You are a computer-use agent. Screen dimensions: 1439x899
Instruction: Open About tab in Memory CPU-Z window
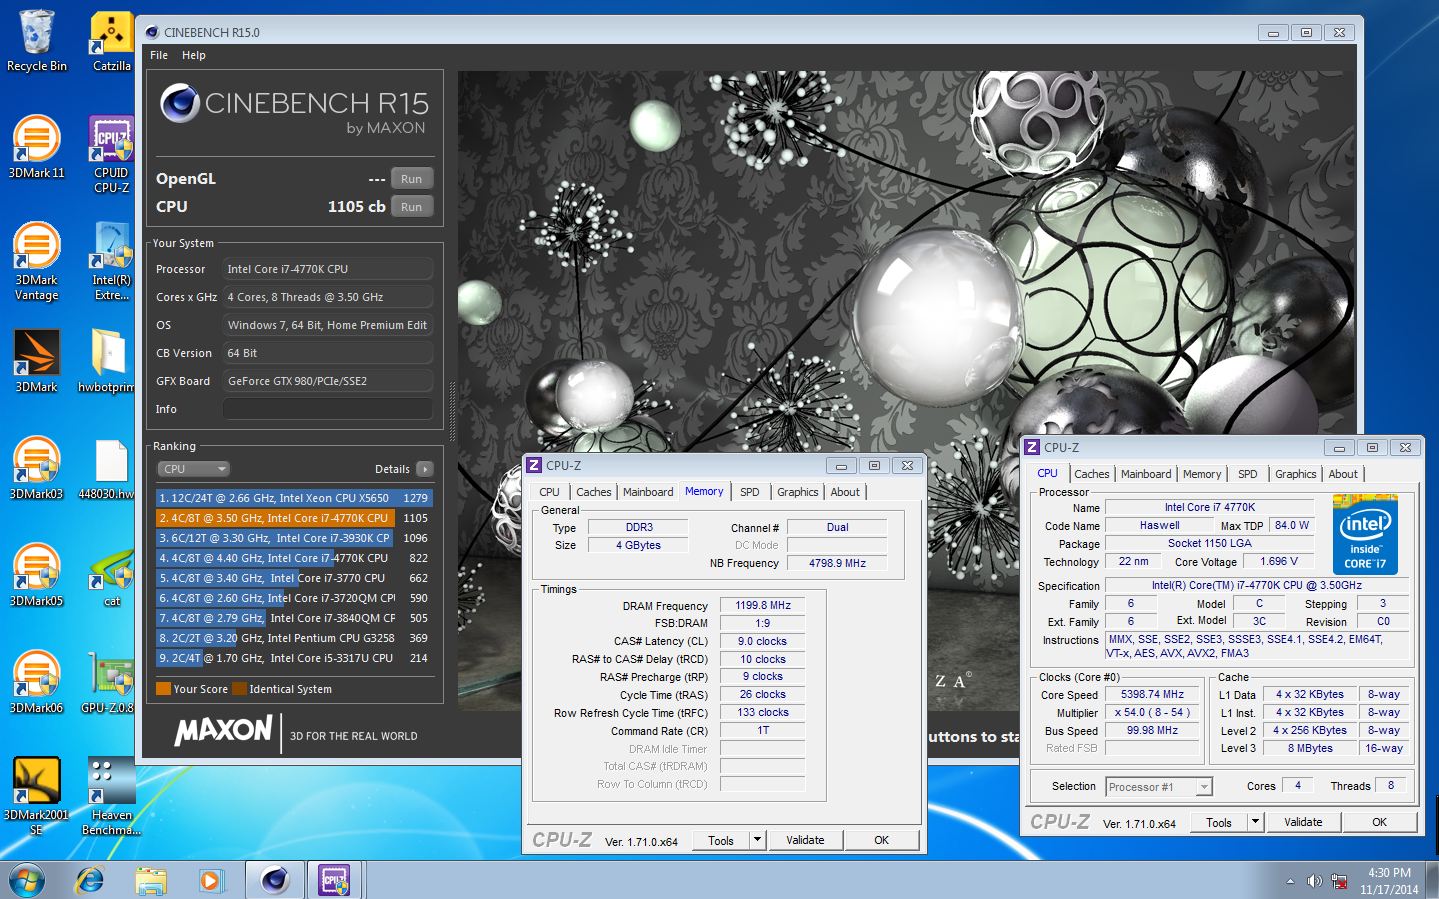(x=845, y=492)
